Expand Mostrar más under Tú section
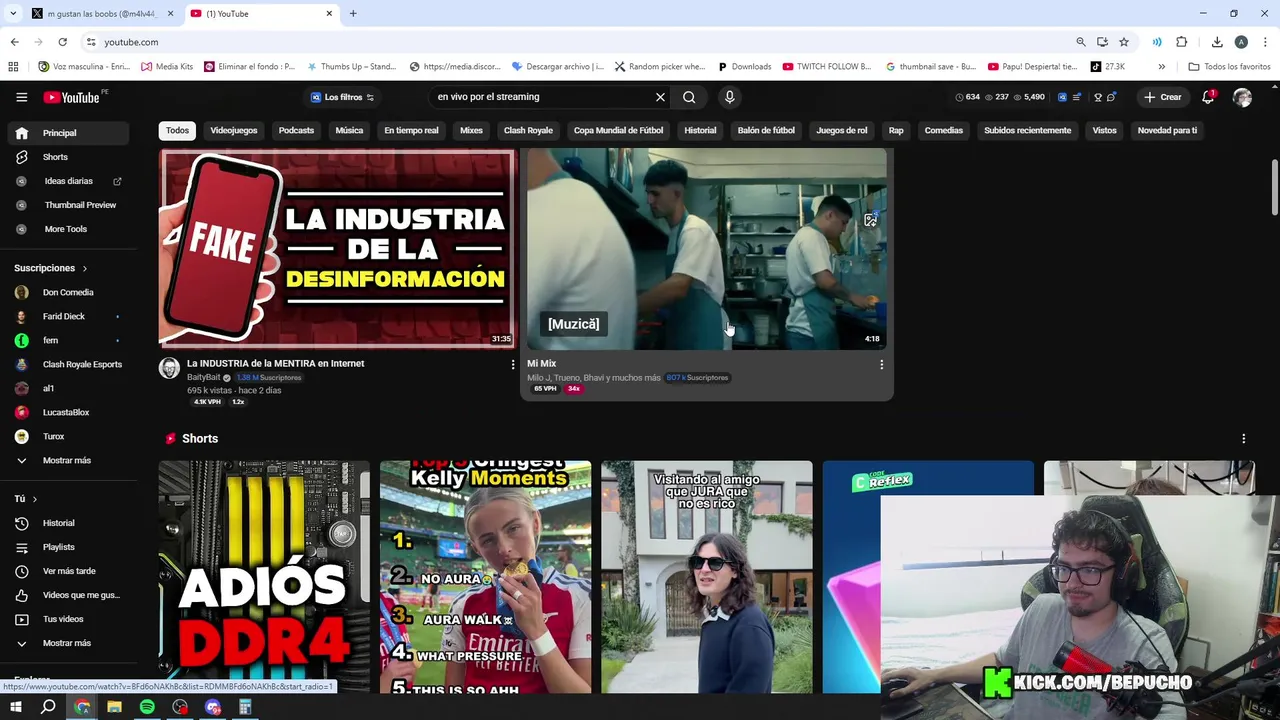Screen dimensions: 1280x720 click(x=68, y=643)
